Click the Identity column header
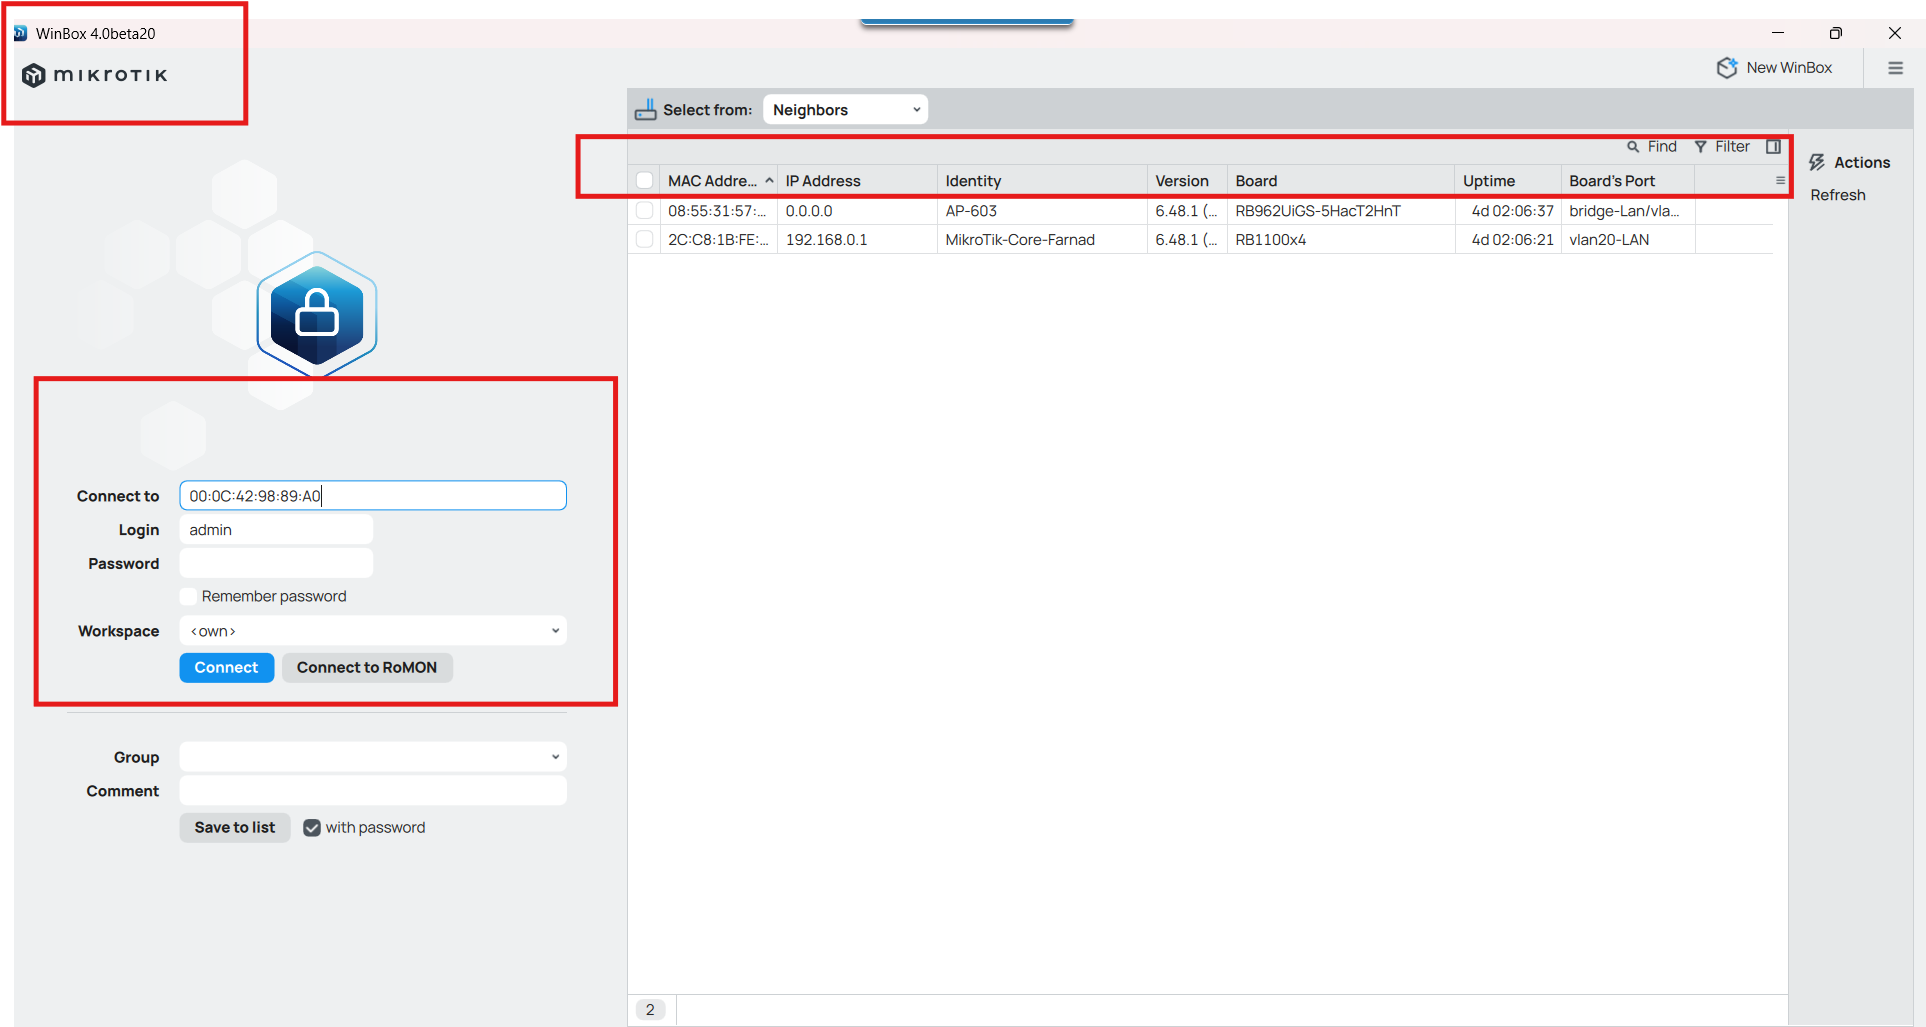This screenshot has width=1926, height=1027. [x=1042, y=181]
